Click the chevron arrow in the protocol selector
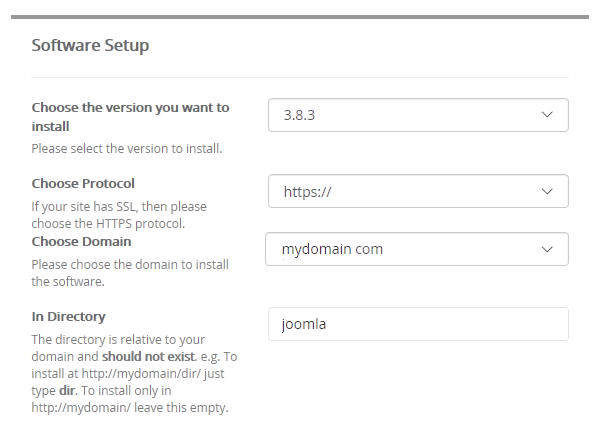599x431 pixels. click(x=547, y=191)
